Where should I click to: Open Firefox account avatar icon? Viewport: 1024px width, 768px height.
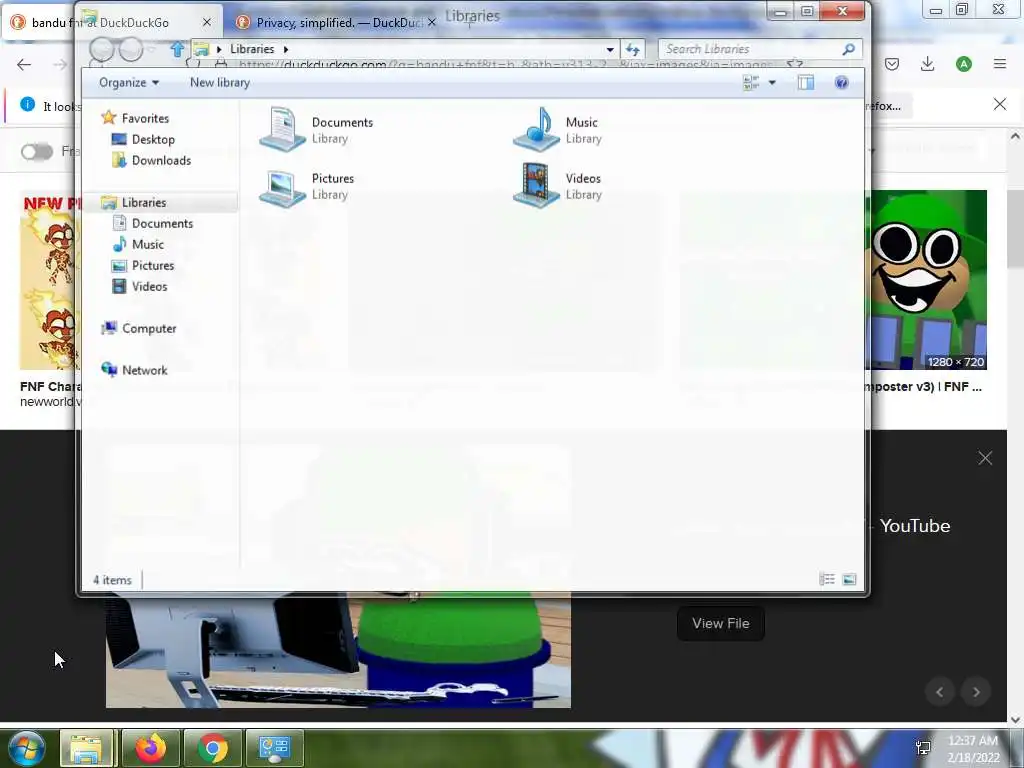(x=963, y=64)
